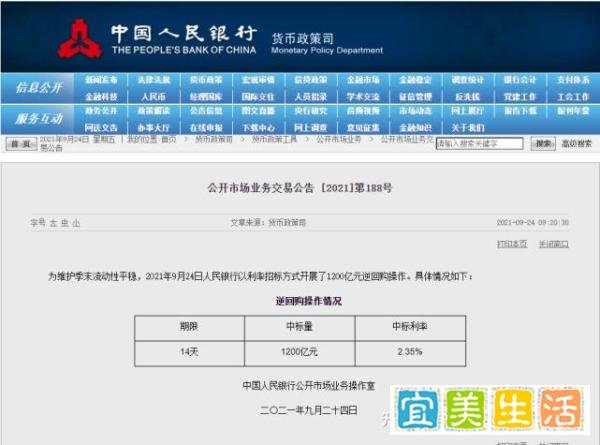Open the 新闻发布 menu item

pyautogui.click(x=101, y=80)
